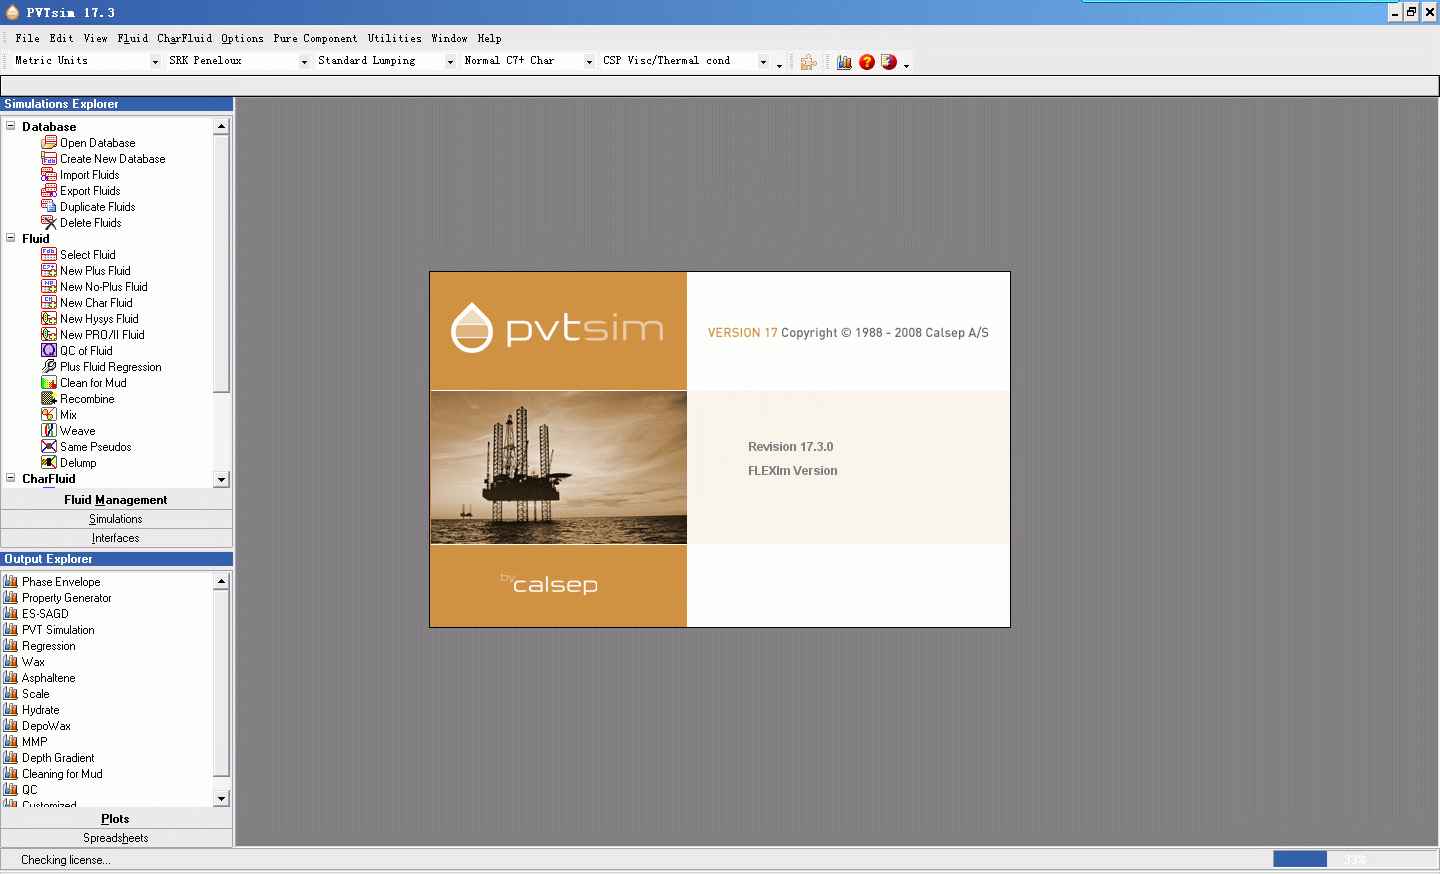Open the CSP Visc/Thermal cond dropdown

pyautogui.click(x=764, y=62)
